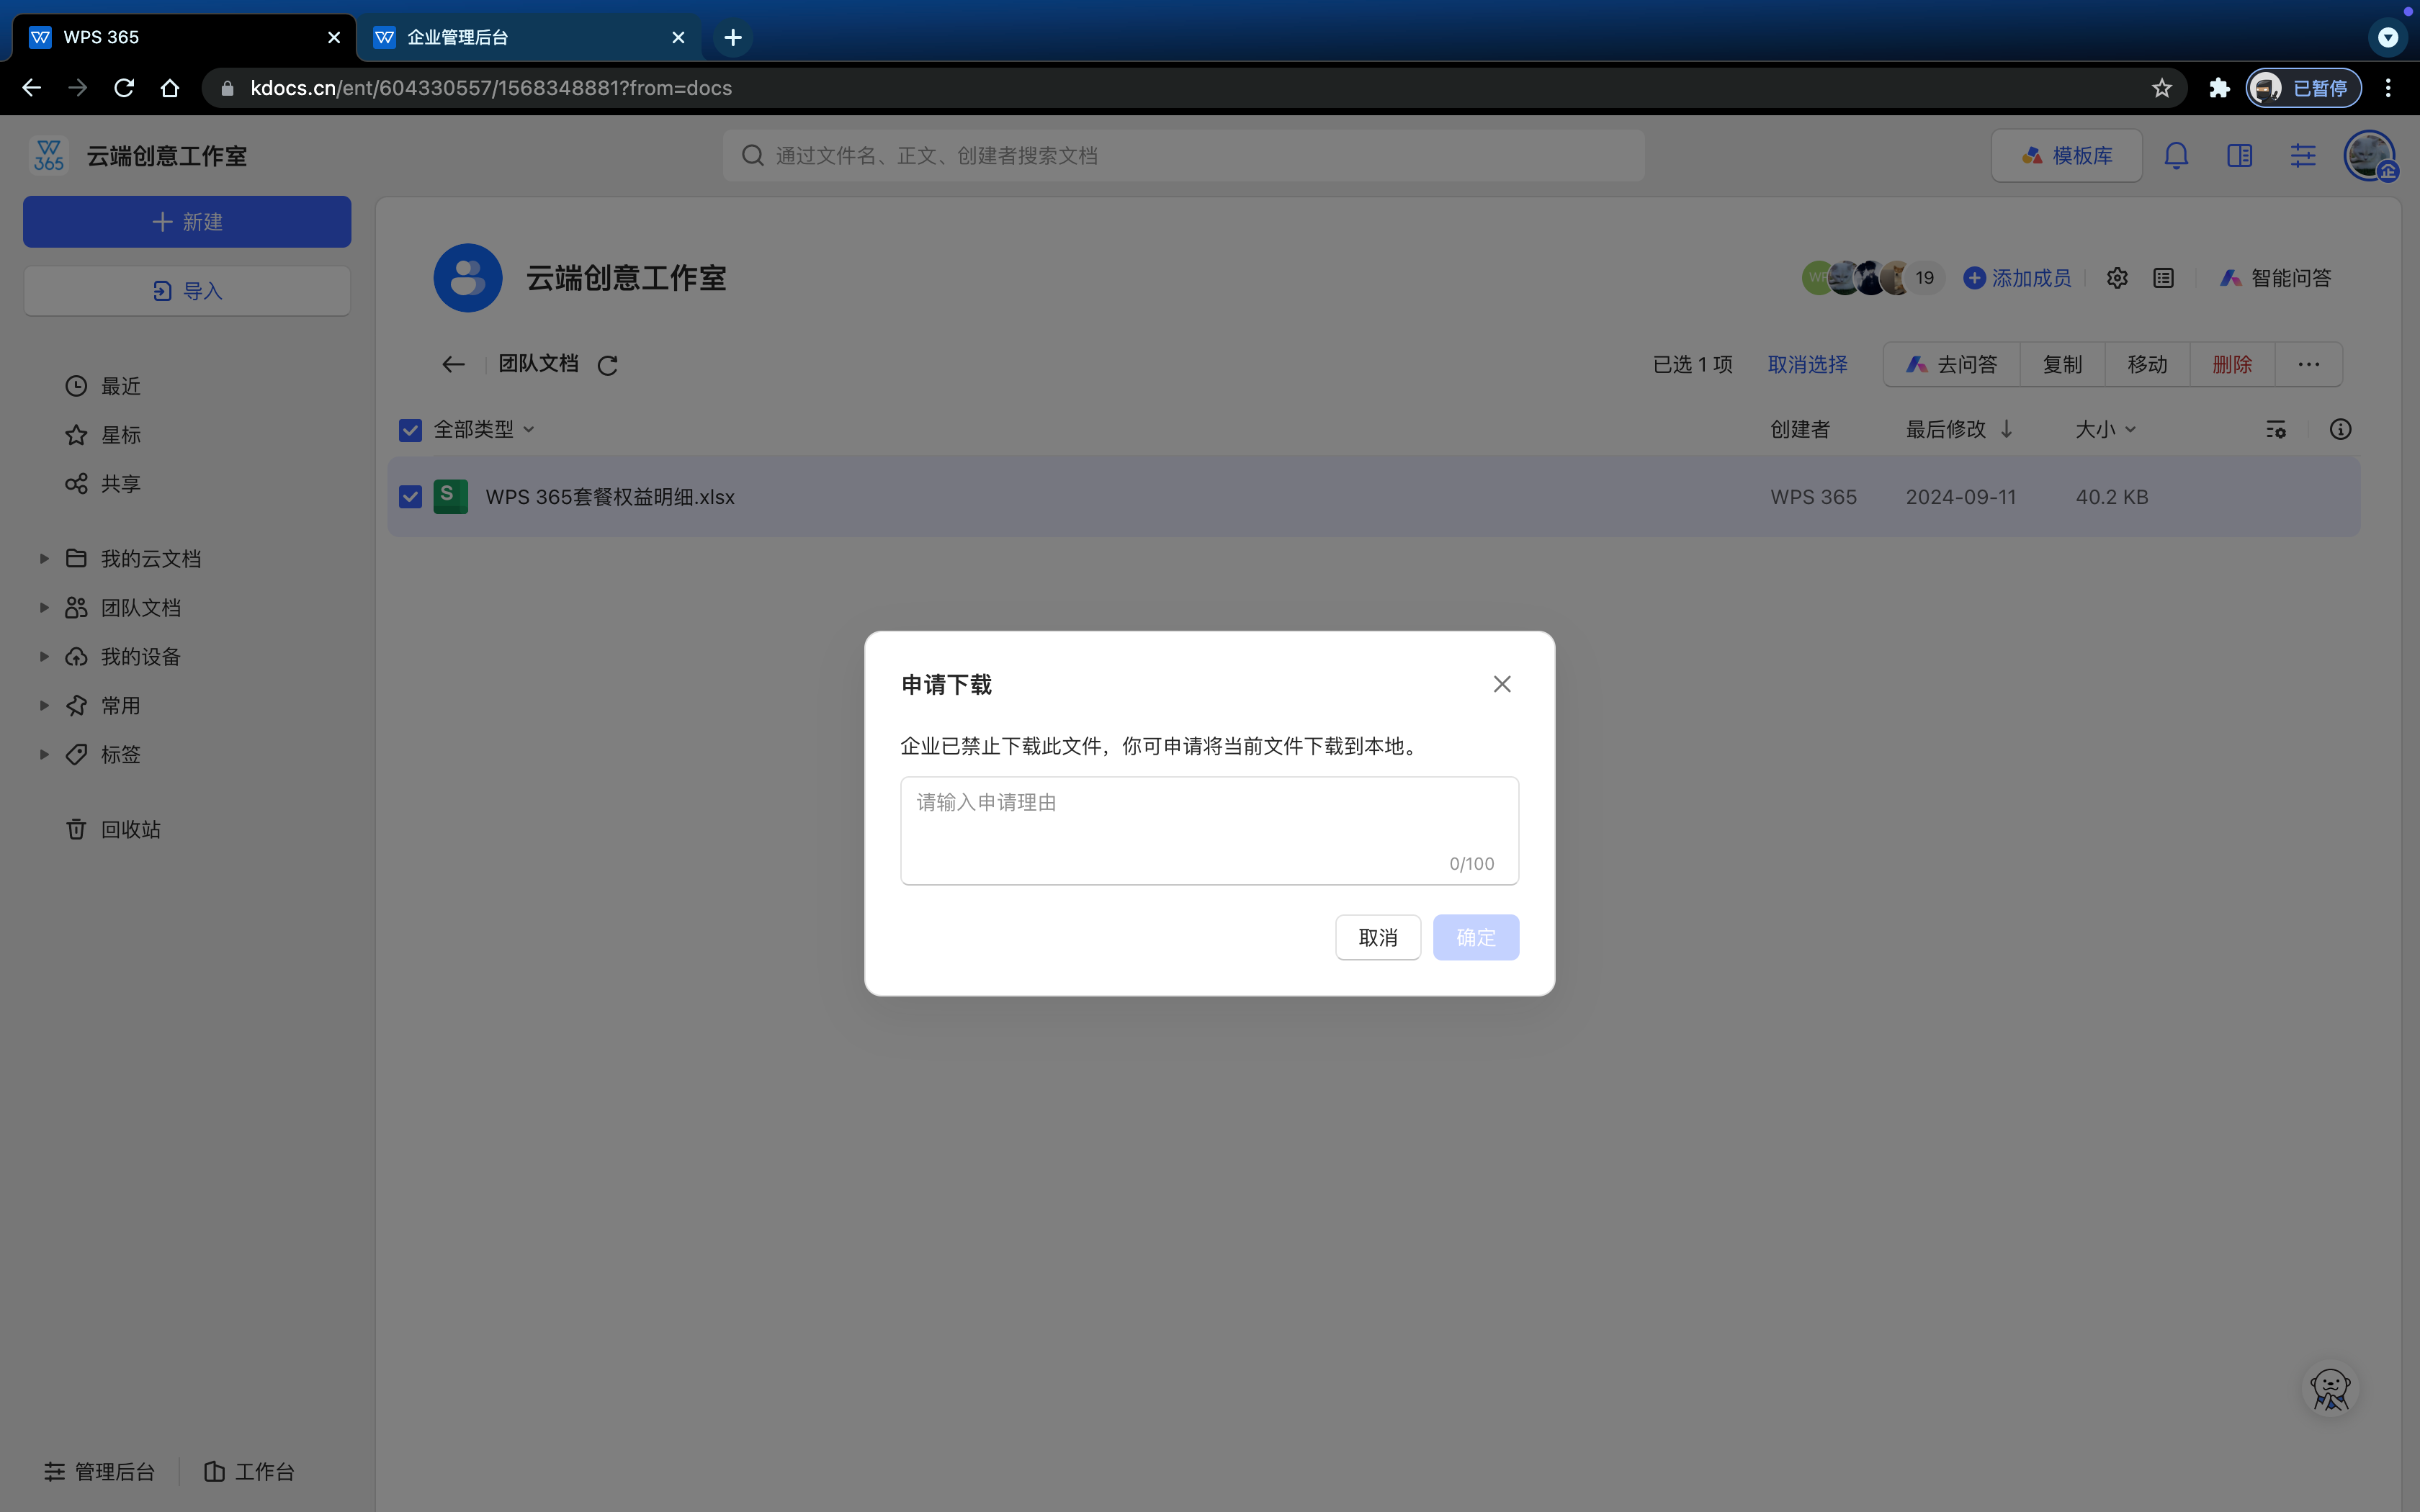Viewport: 2420px width, 1512px height.
Task: Click the 确定 button in dialog
Action: click(1475, 937)
